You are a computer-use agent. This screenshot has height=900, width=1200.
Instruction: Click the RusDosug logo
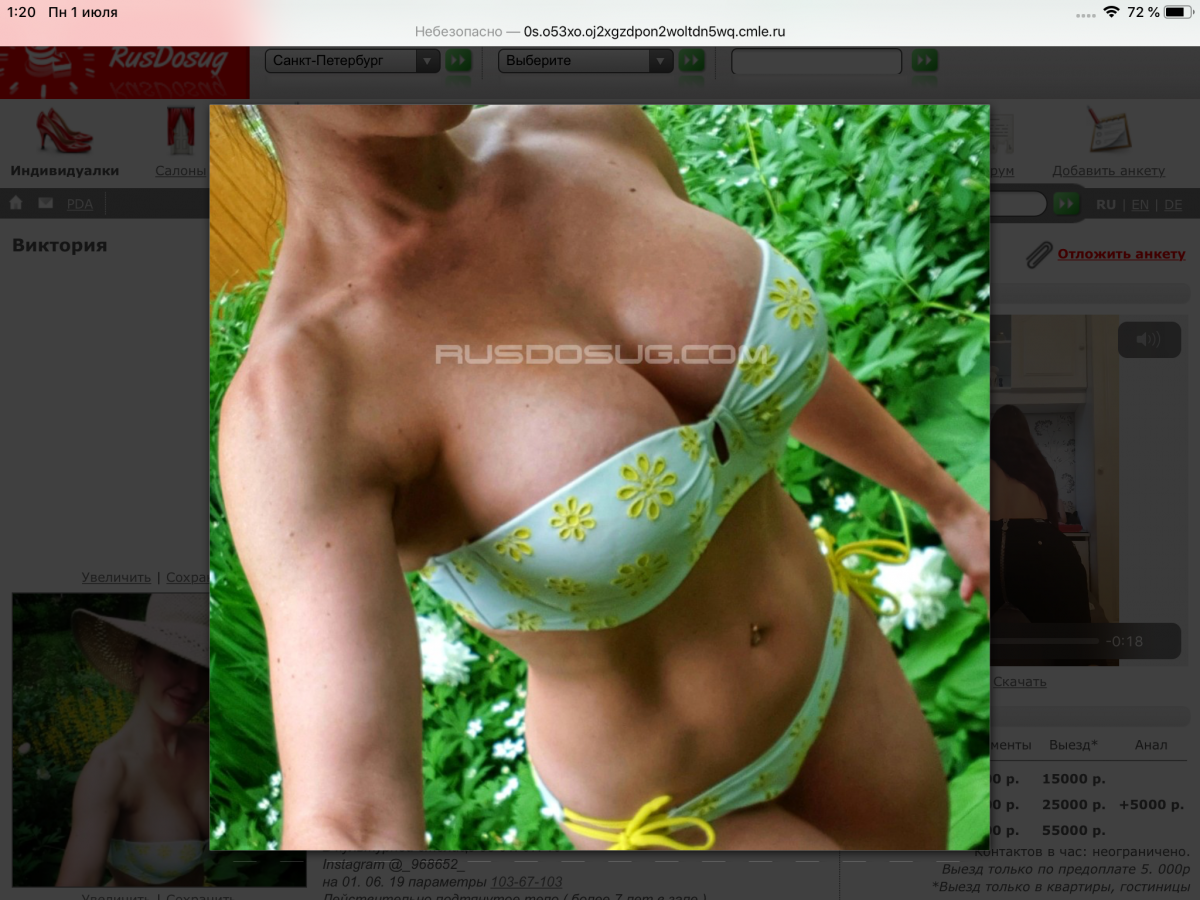(x=124, y=70)
